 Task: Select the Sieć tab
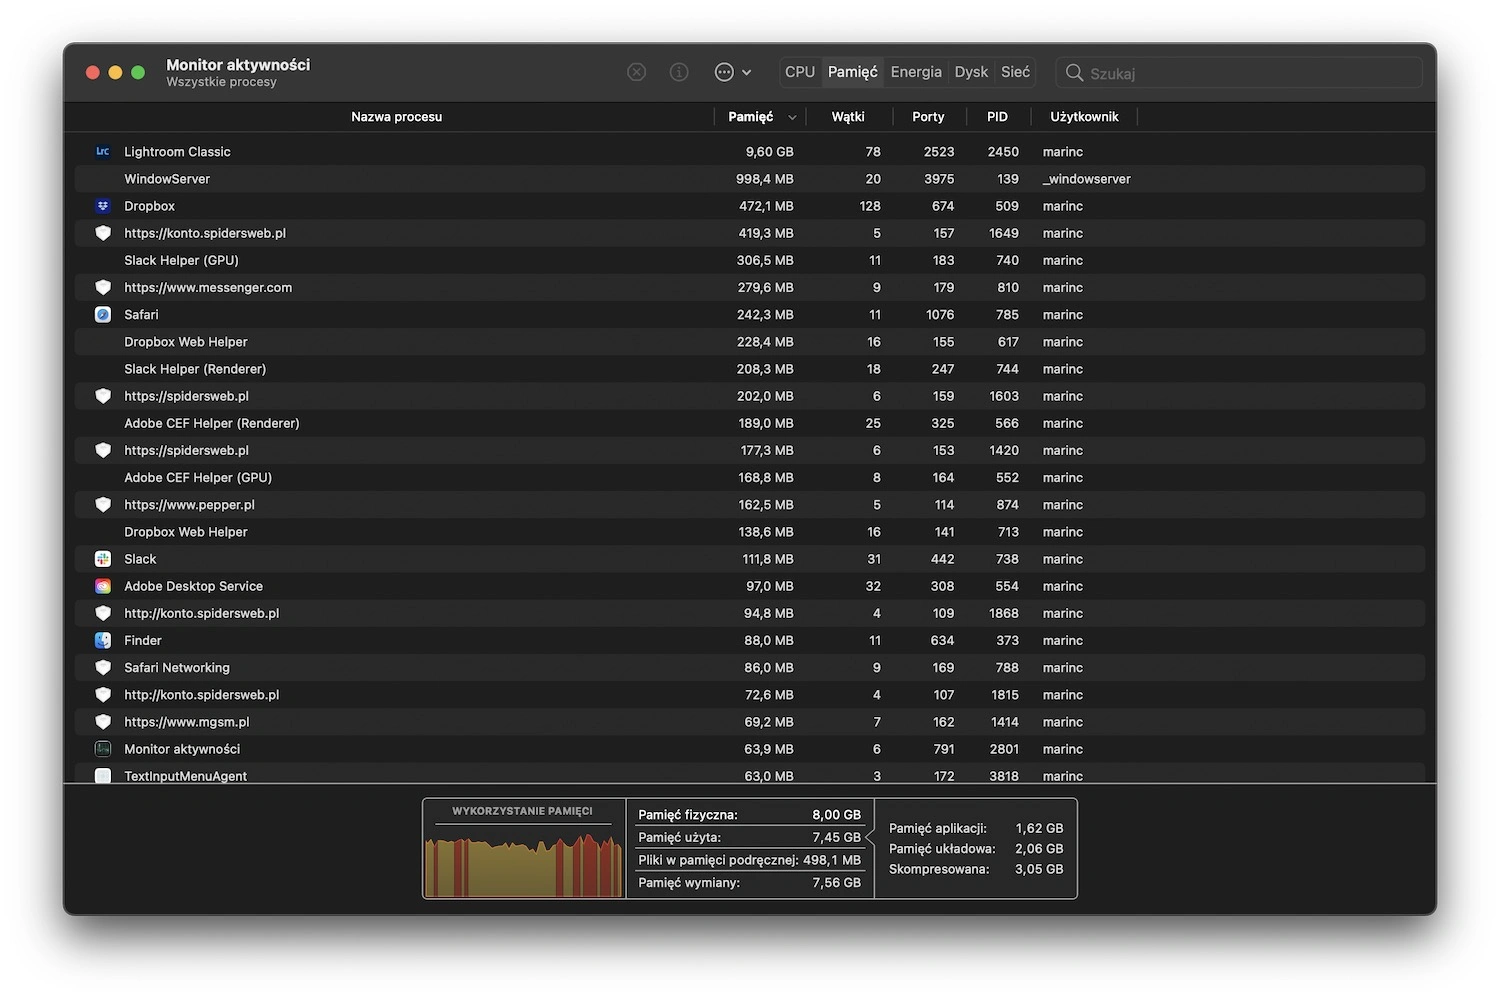pos(1015,72)
